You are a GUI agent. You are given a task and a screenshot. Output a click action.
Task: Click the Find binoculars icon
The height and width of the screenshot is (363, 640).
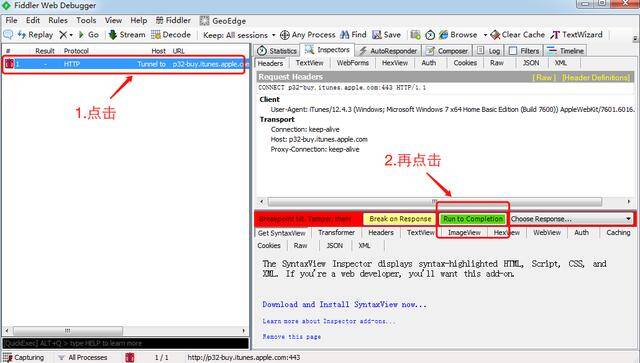(x=345, y=35)
